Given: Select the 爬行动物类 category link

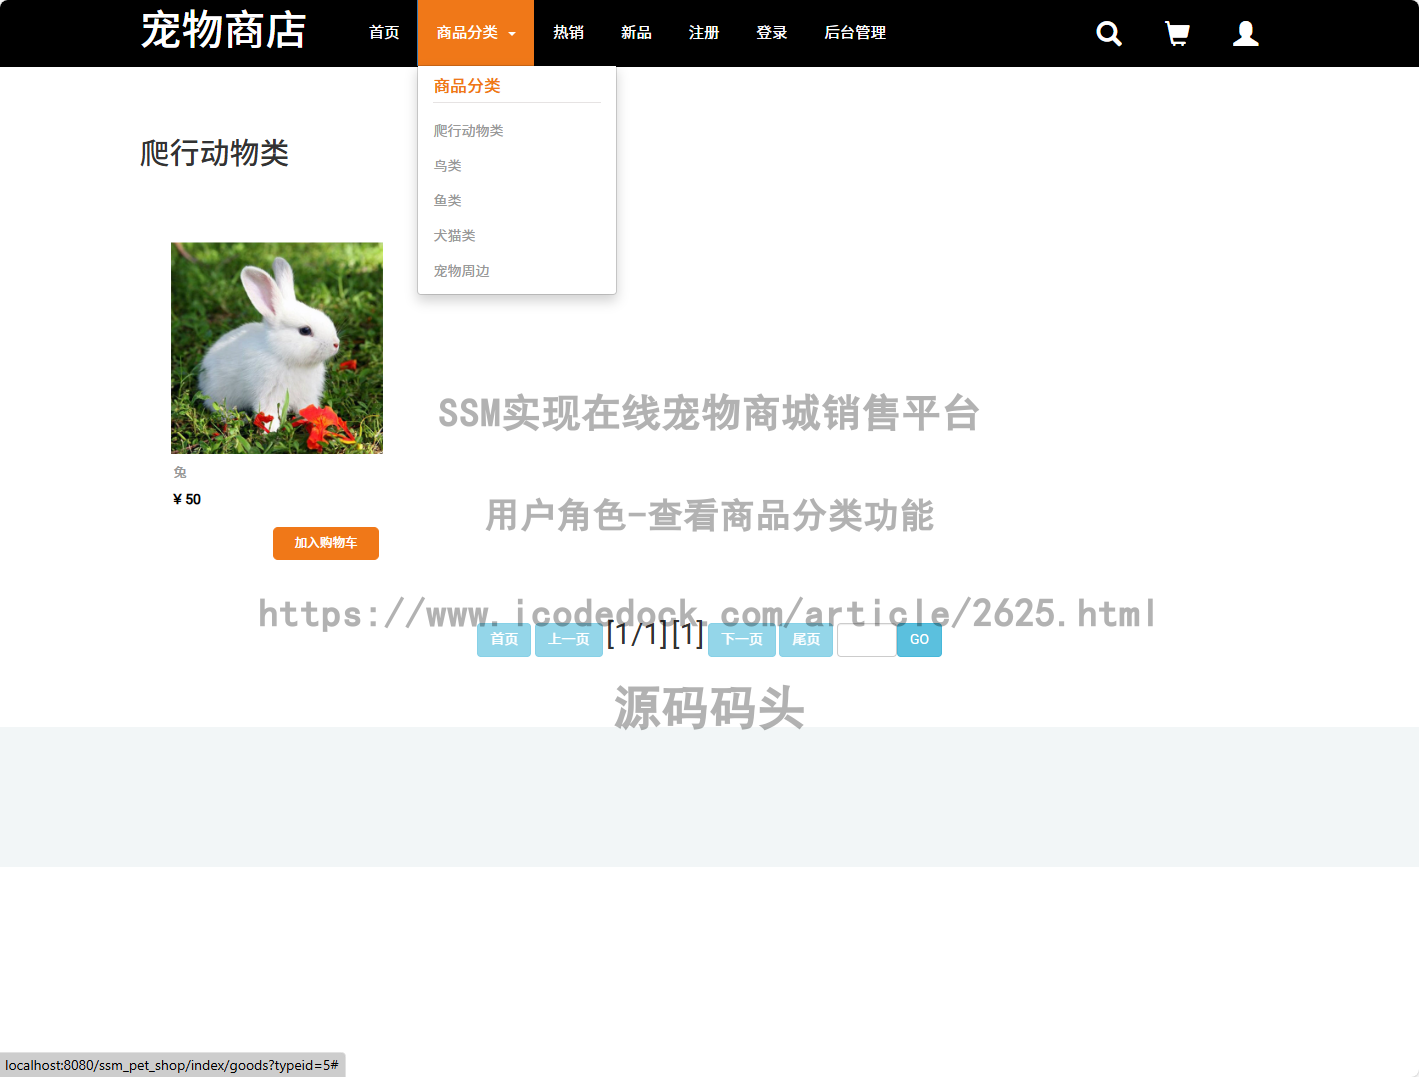Looking at the screenshot, I should pyautogui.click(x=468, y=130).
